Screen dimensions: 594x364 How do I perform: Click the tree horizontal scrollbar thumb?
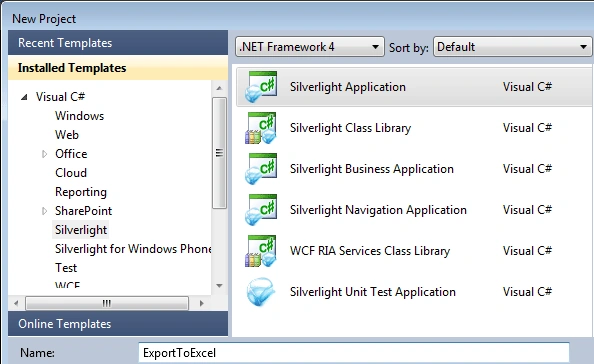click(x=107, y=303)
